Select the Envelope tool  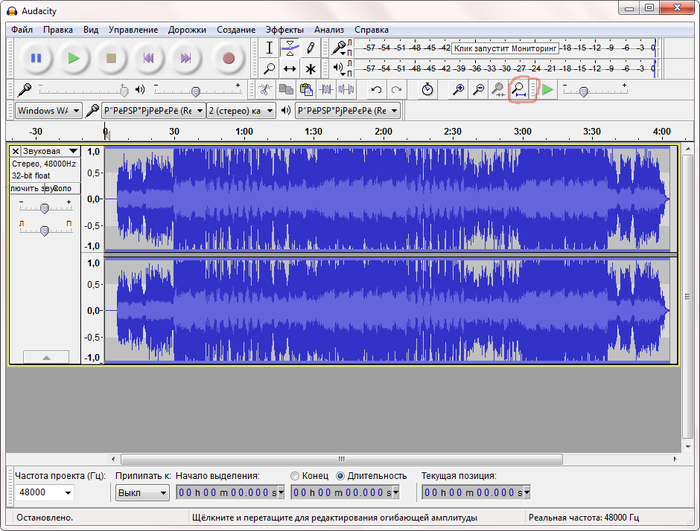(x=289, y=48)
